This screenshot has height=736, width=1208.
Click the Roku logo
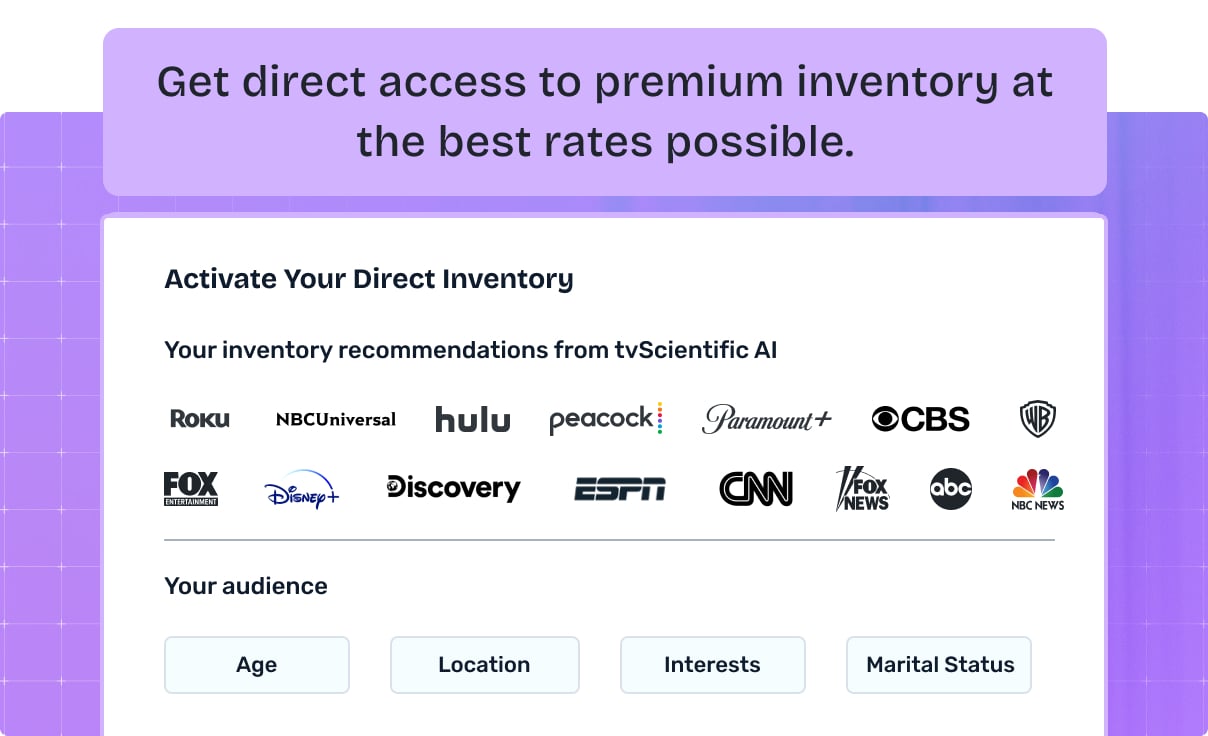[x=200, y=419]
